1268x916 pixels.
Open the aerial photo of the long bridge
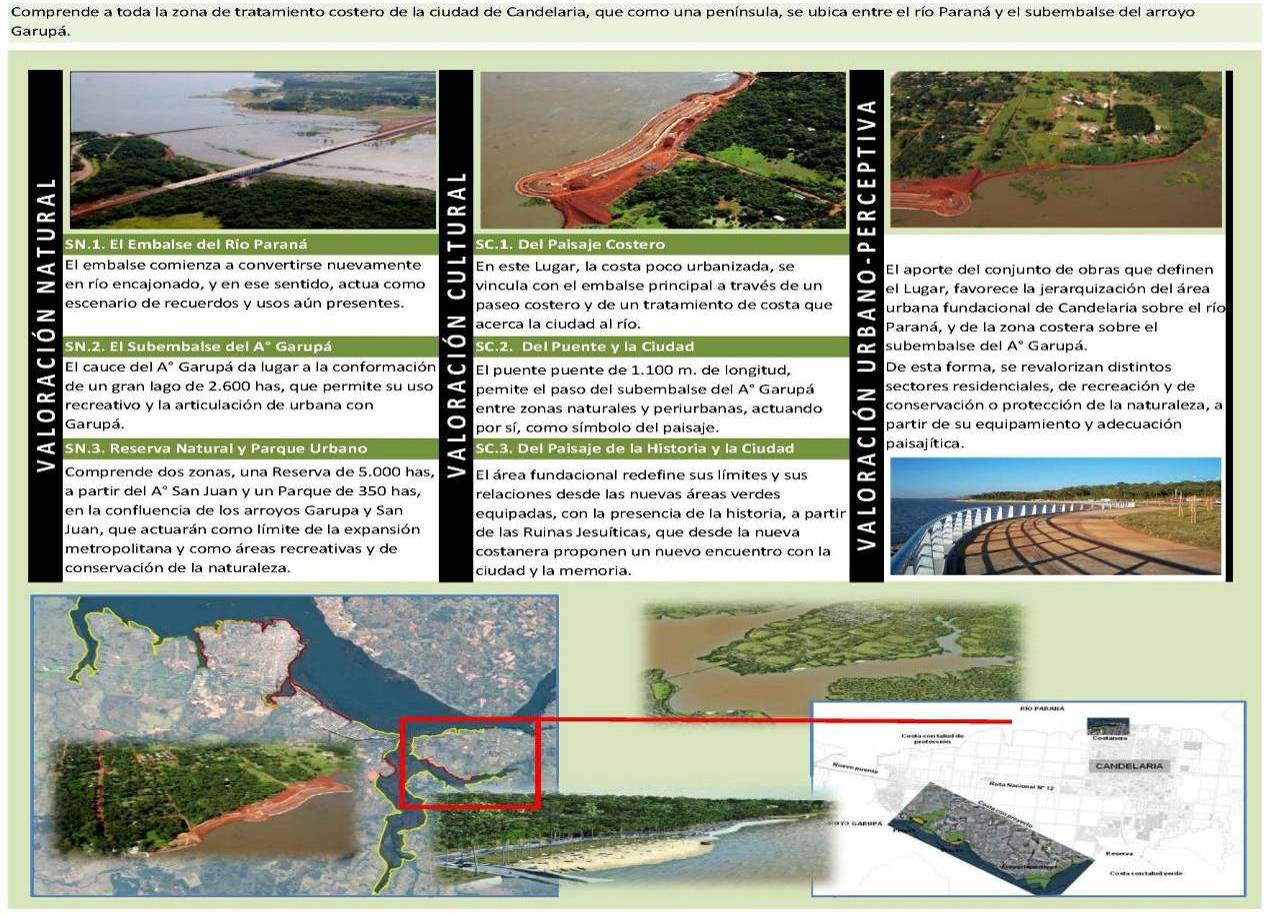(253, 150)
